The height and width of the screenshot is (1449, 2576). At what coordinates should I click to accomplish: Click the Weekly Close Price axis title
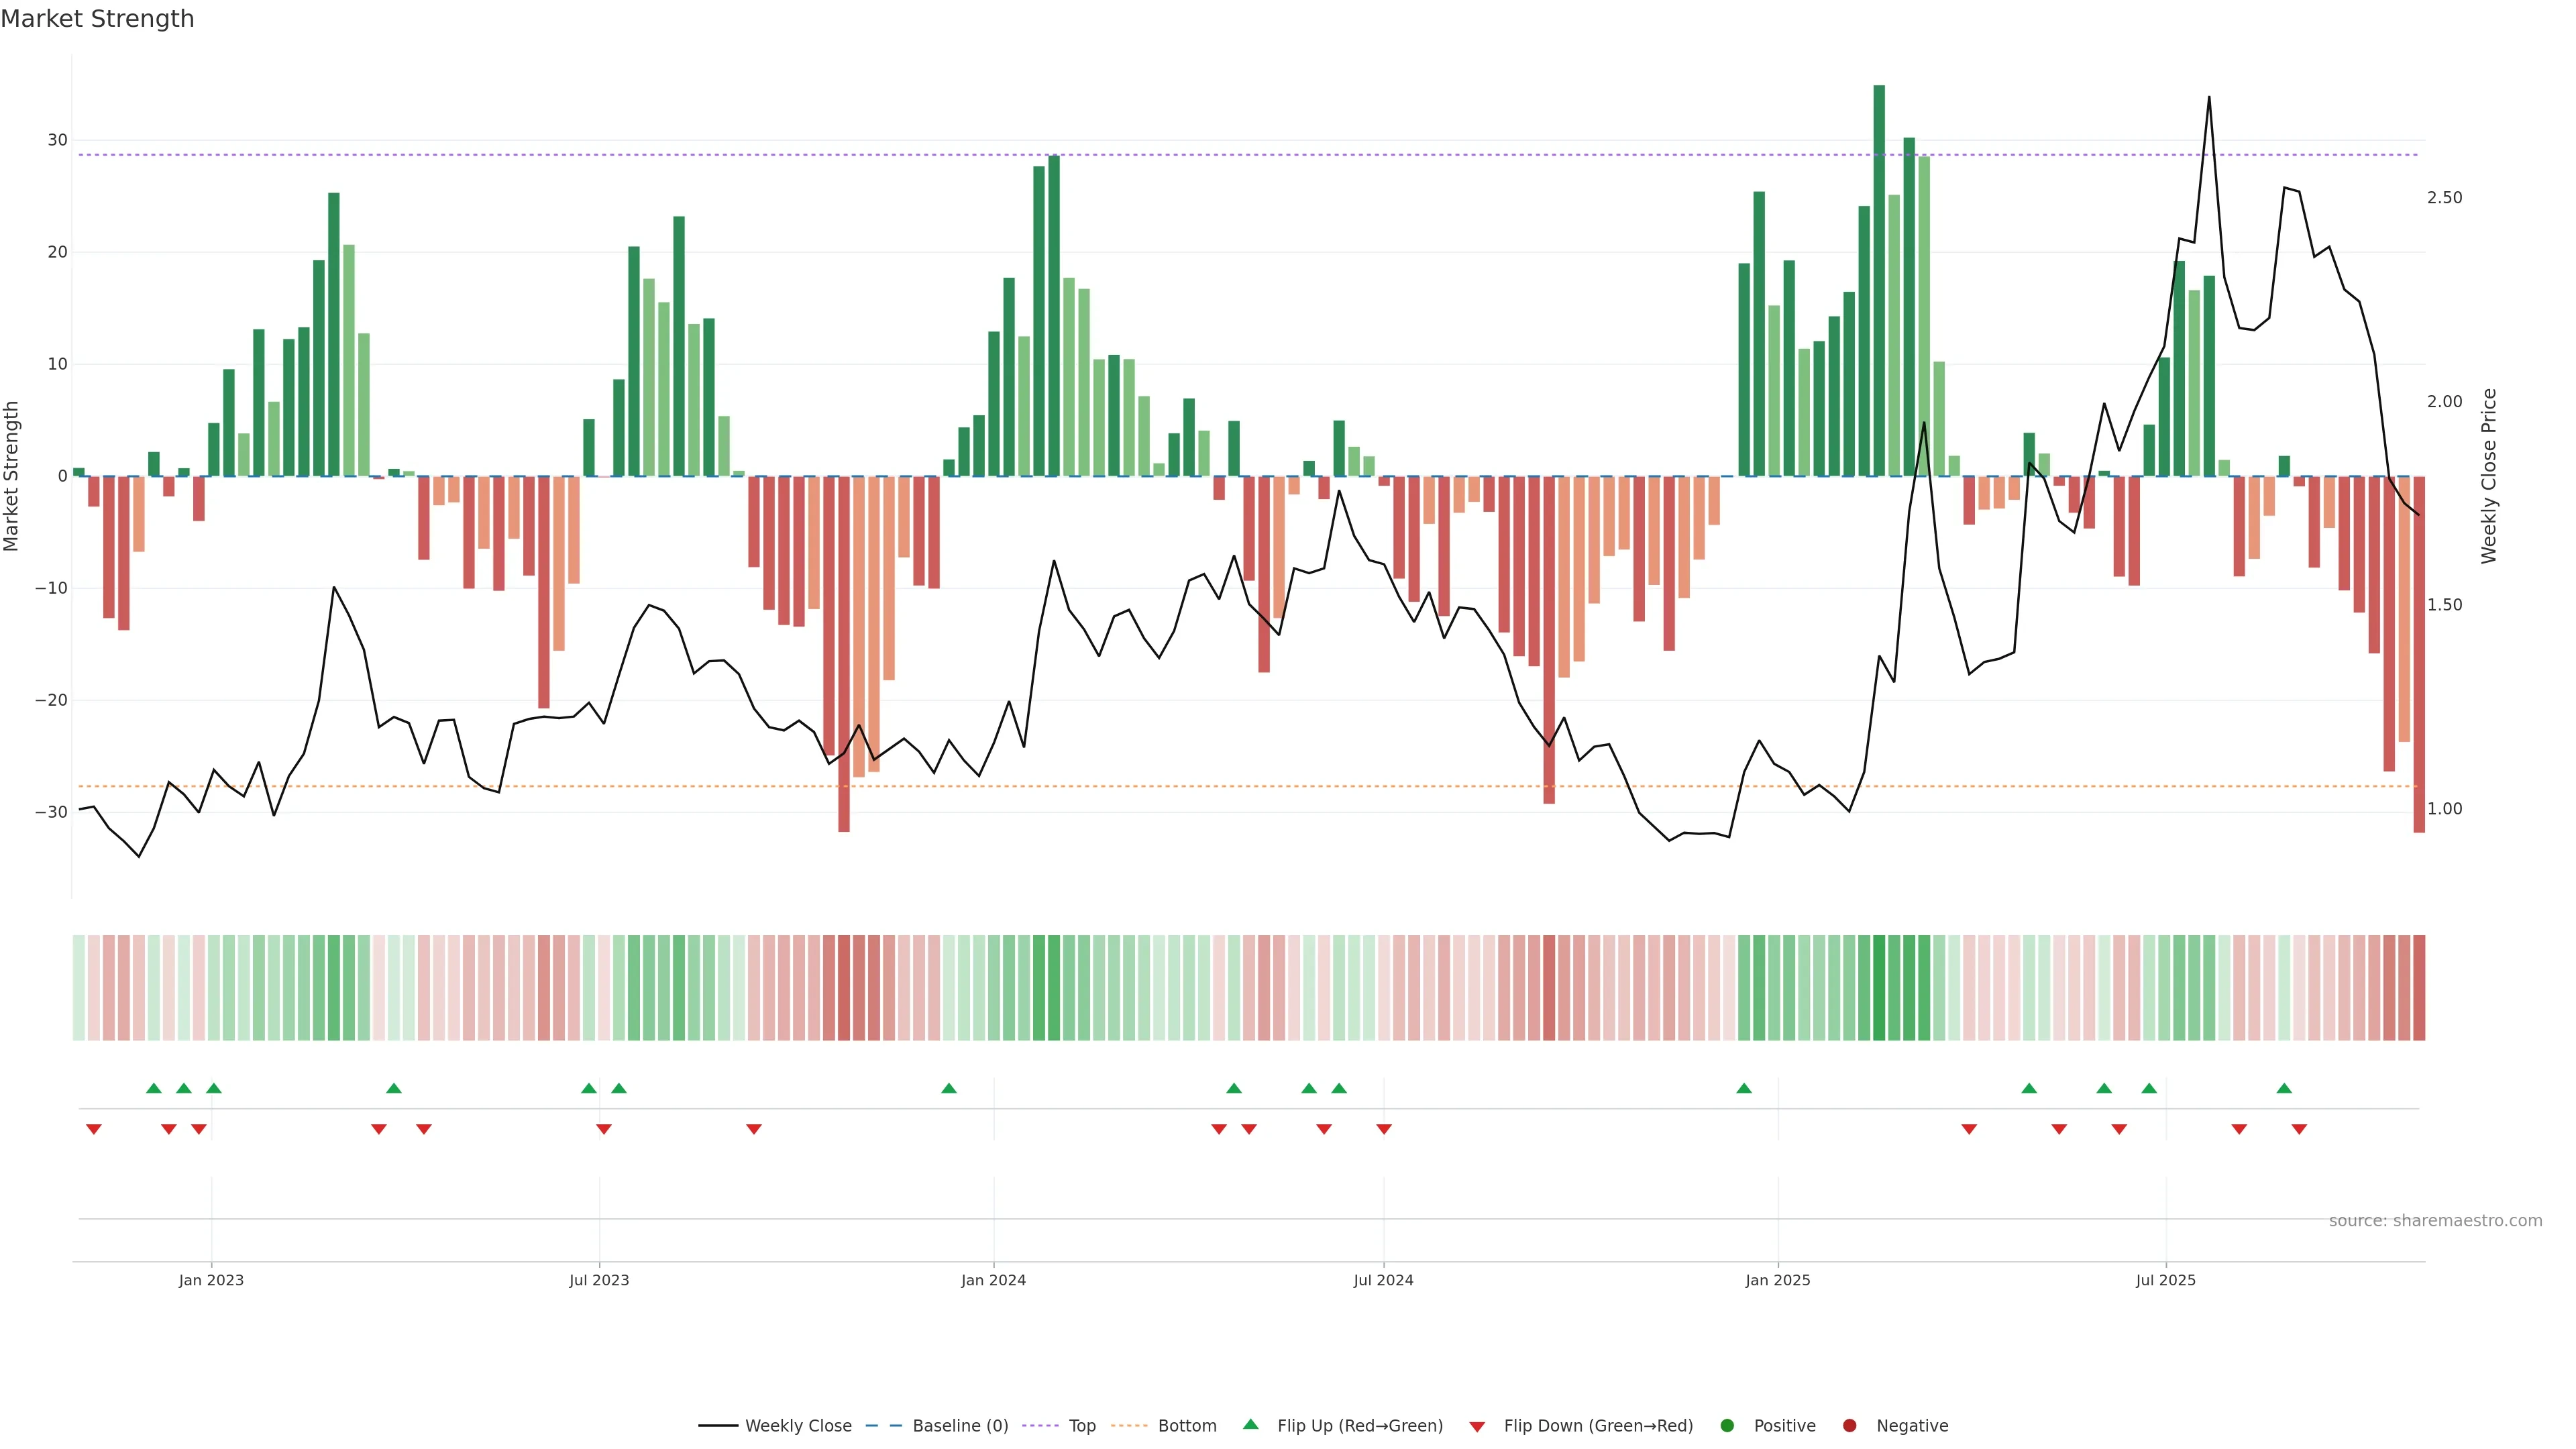pyautogui.click(x=2489, y=476)
